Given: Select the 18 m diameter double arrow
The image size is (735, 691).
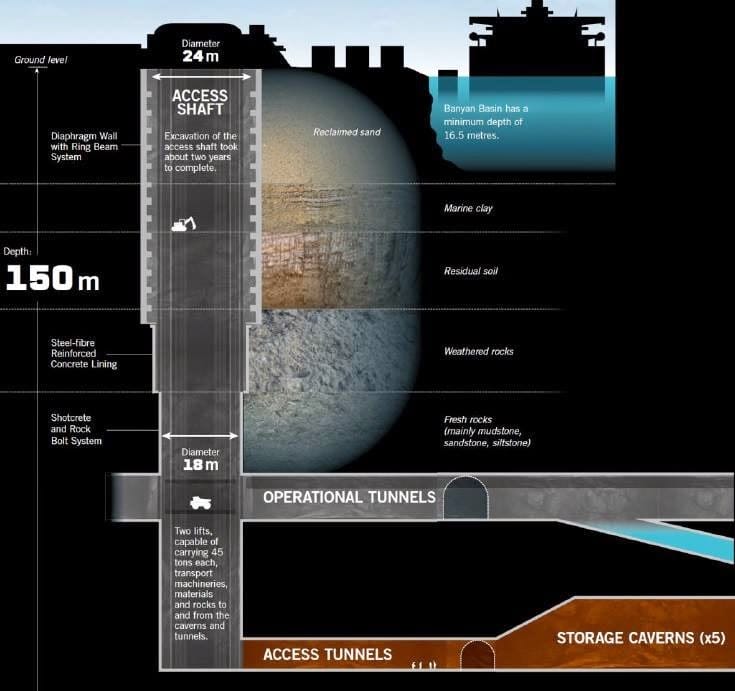Looking at the screenshot, I should click(200, 436).
